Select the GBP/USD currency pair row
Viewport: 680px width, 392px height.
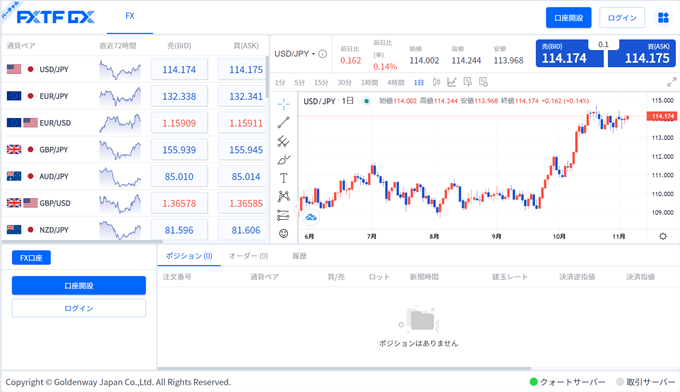tap(134, 203)
